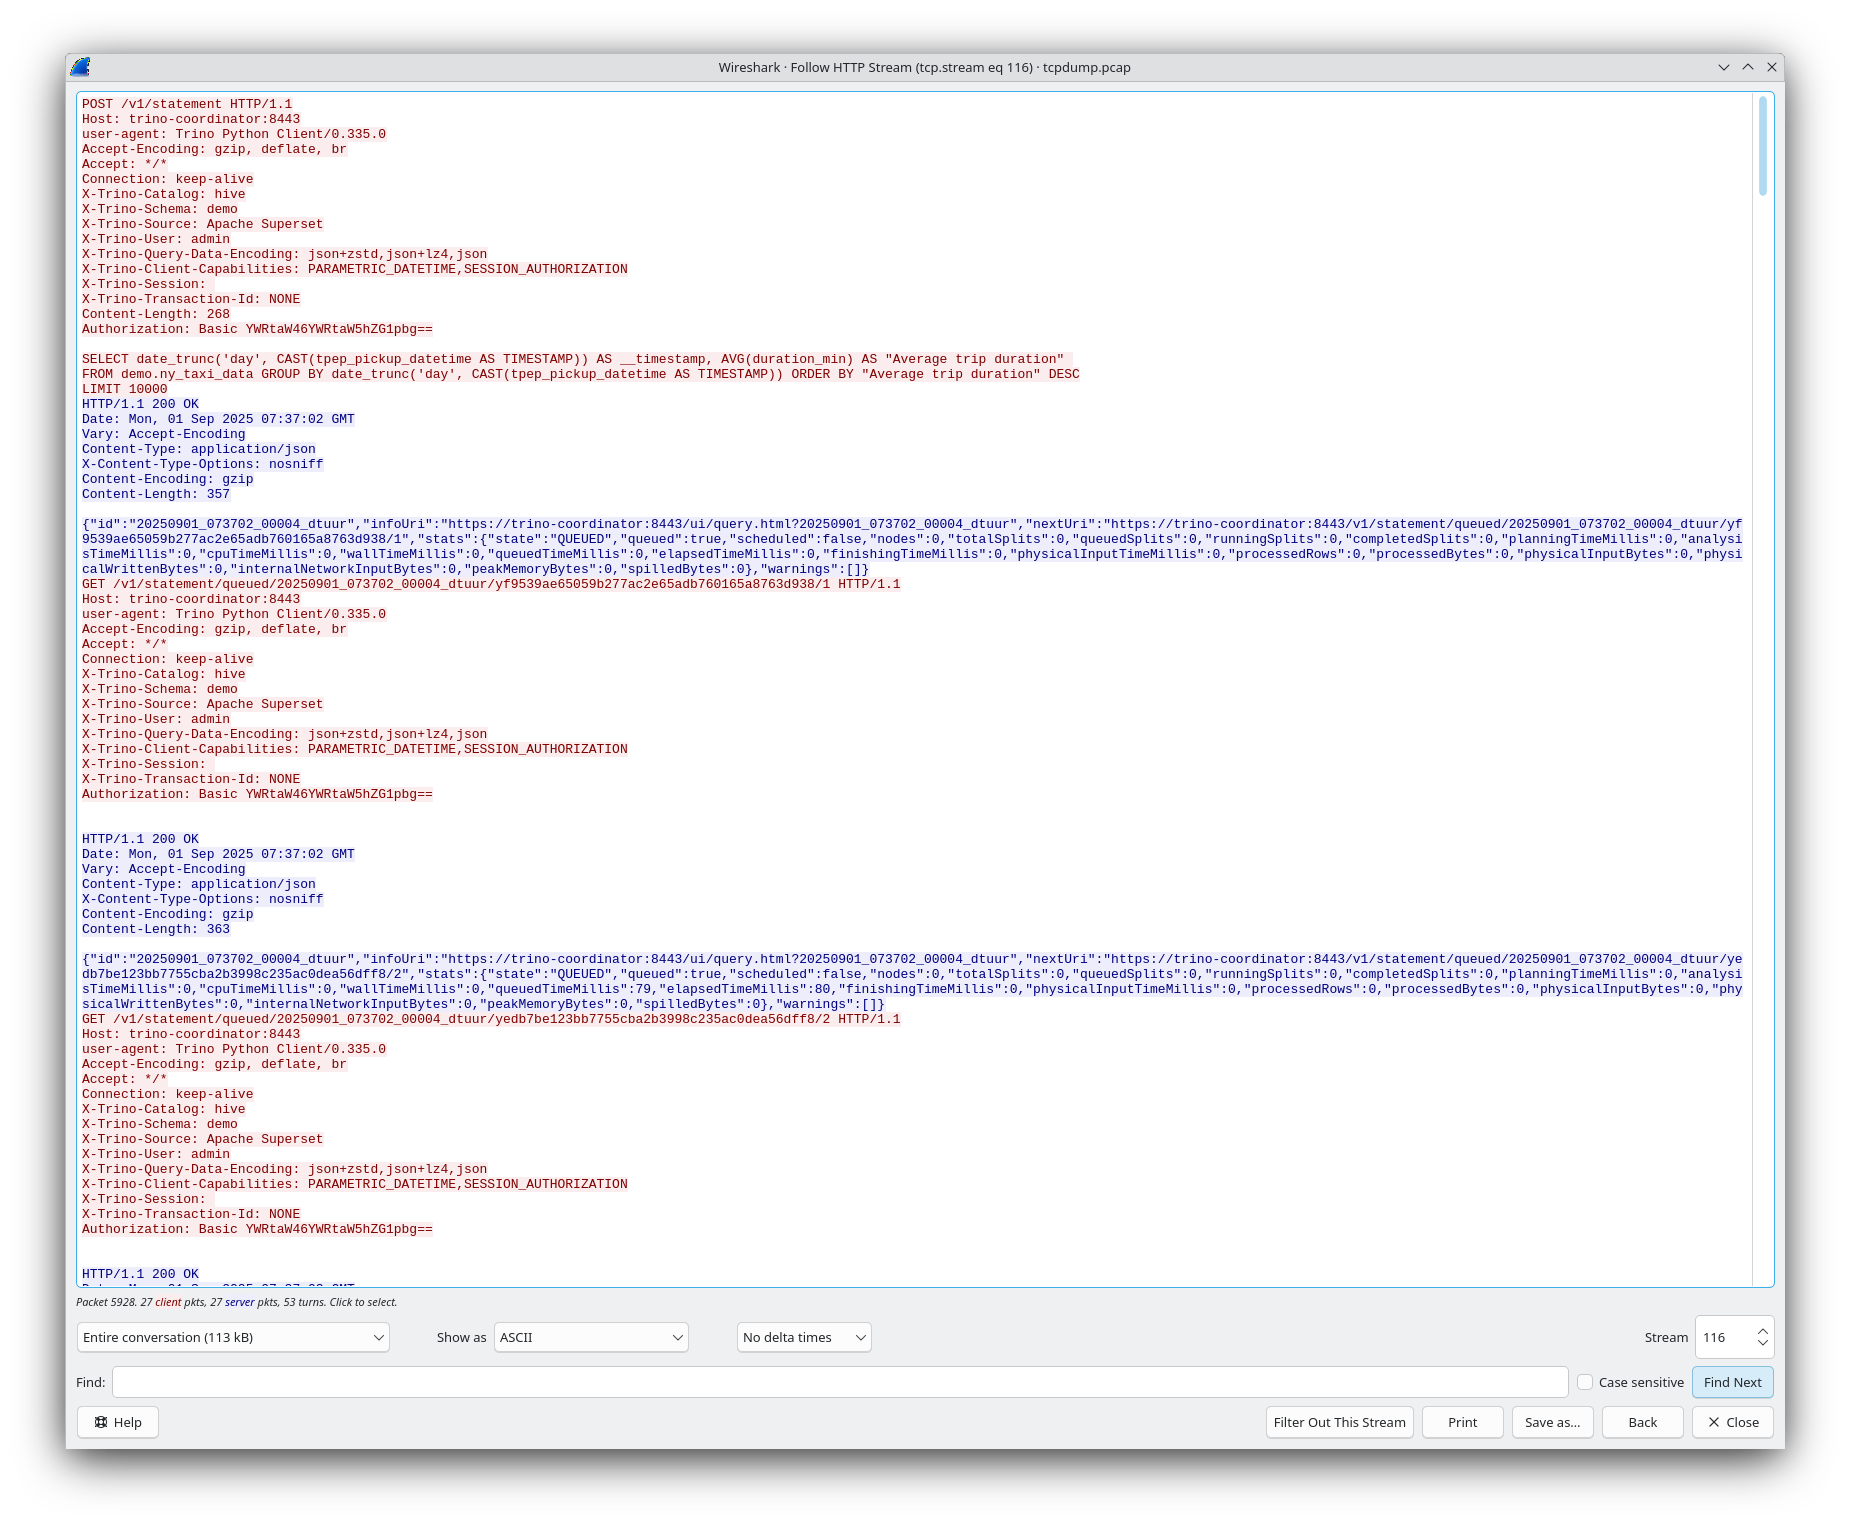The width and height of the screenshot is (1850, 1526).
Task: Click the Find Next button
Action: (x=1732, y=1382)
